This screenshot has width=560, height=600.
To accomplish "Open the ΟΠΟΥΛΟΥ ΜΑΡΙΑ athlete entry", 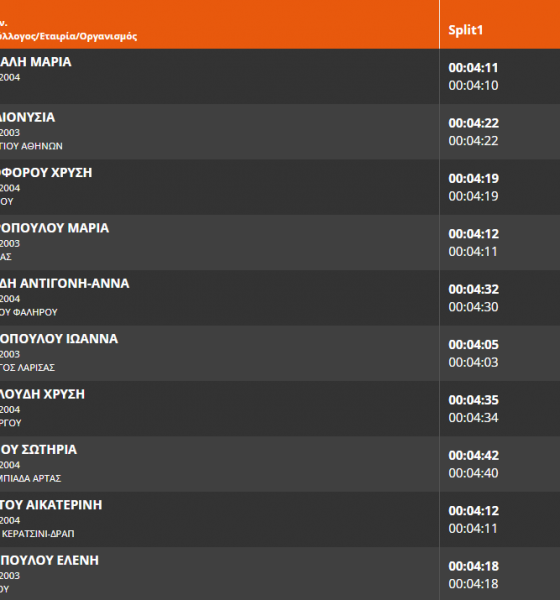I will 54,228.
